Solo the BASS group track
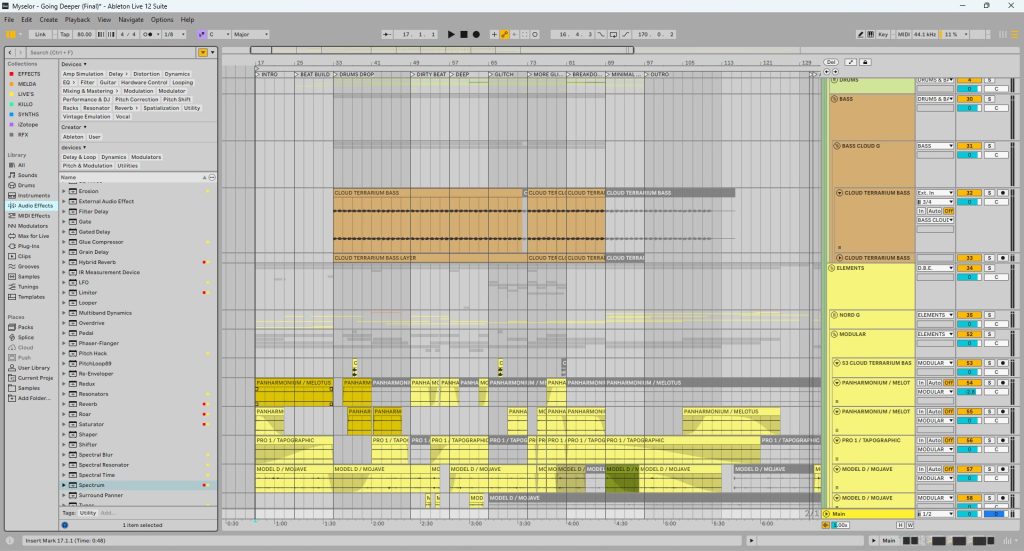The width and height of the screenshot is (1024, 551). click(x=989, y=99)
